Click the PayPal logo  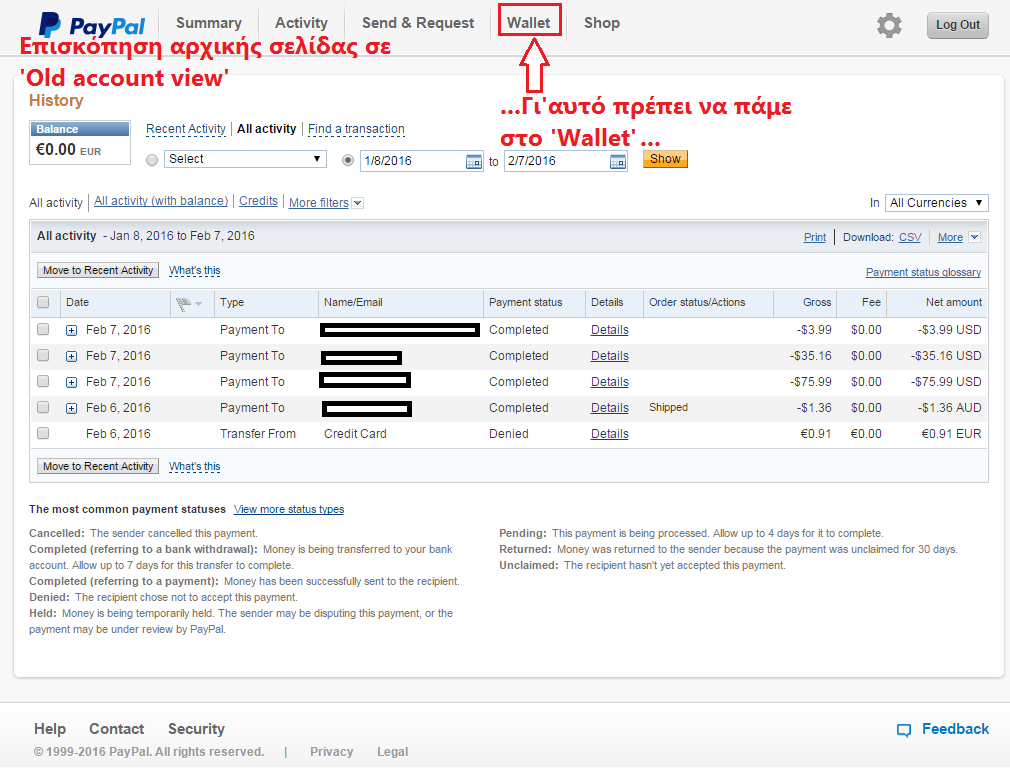[x=92, y=24]
